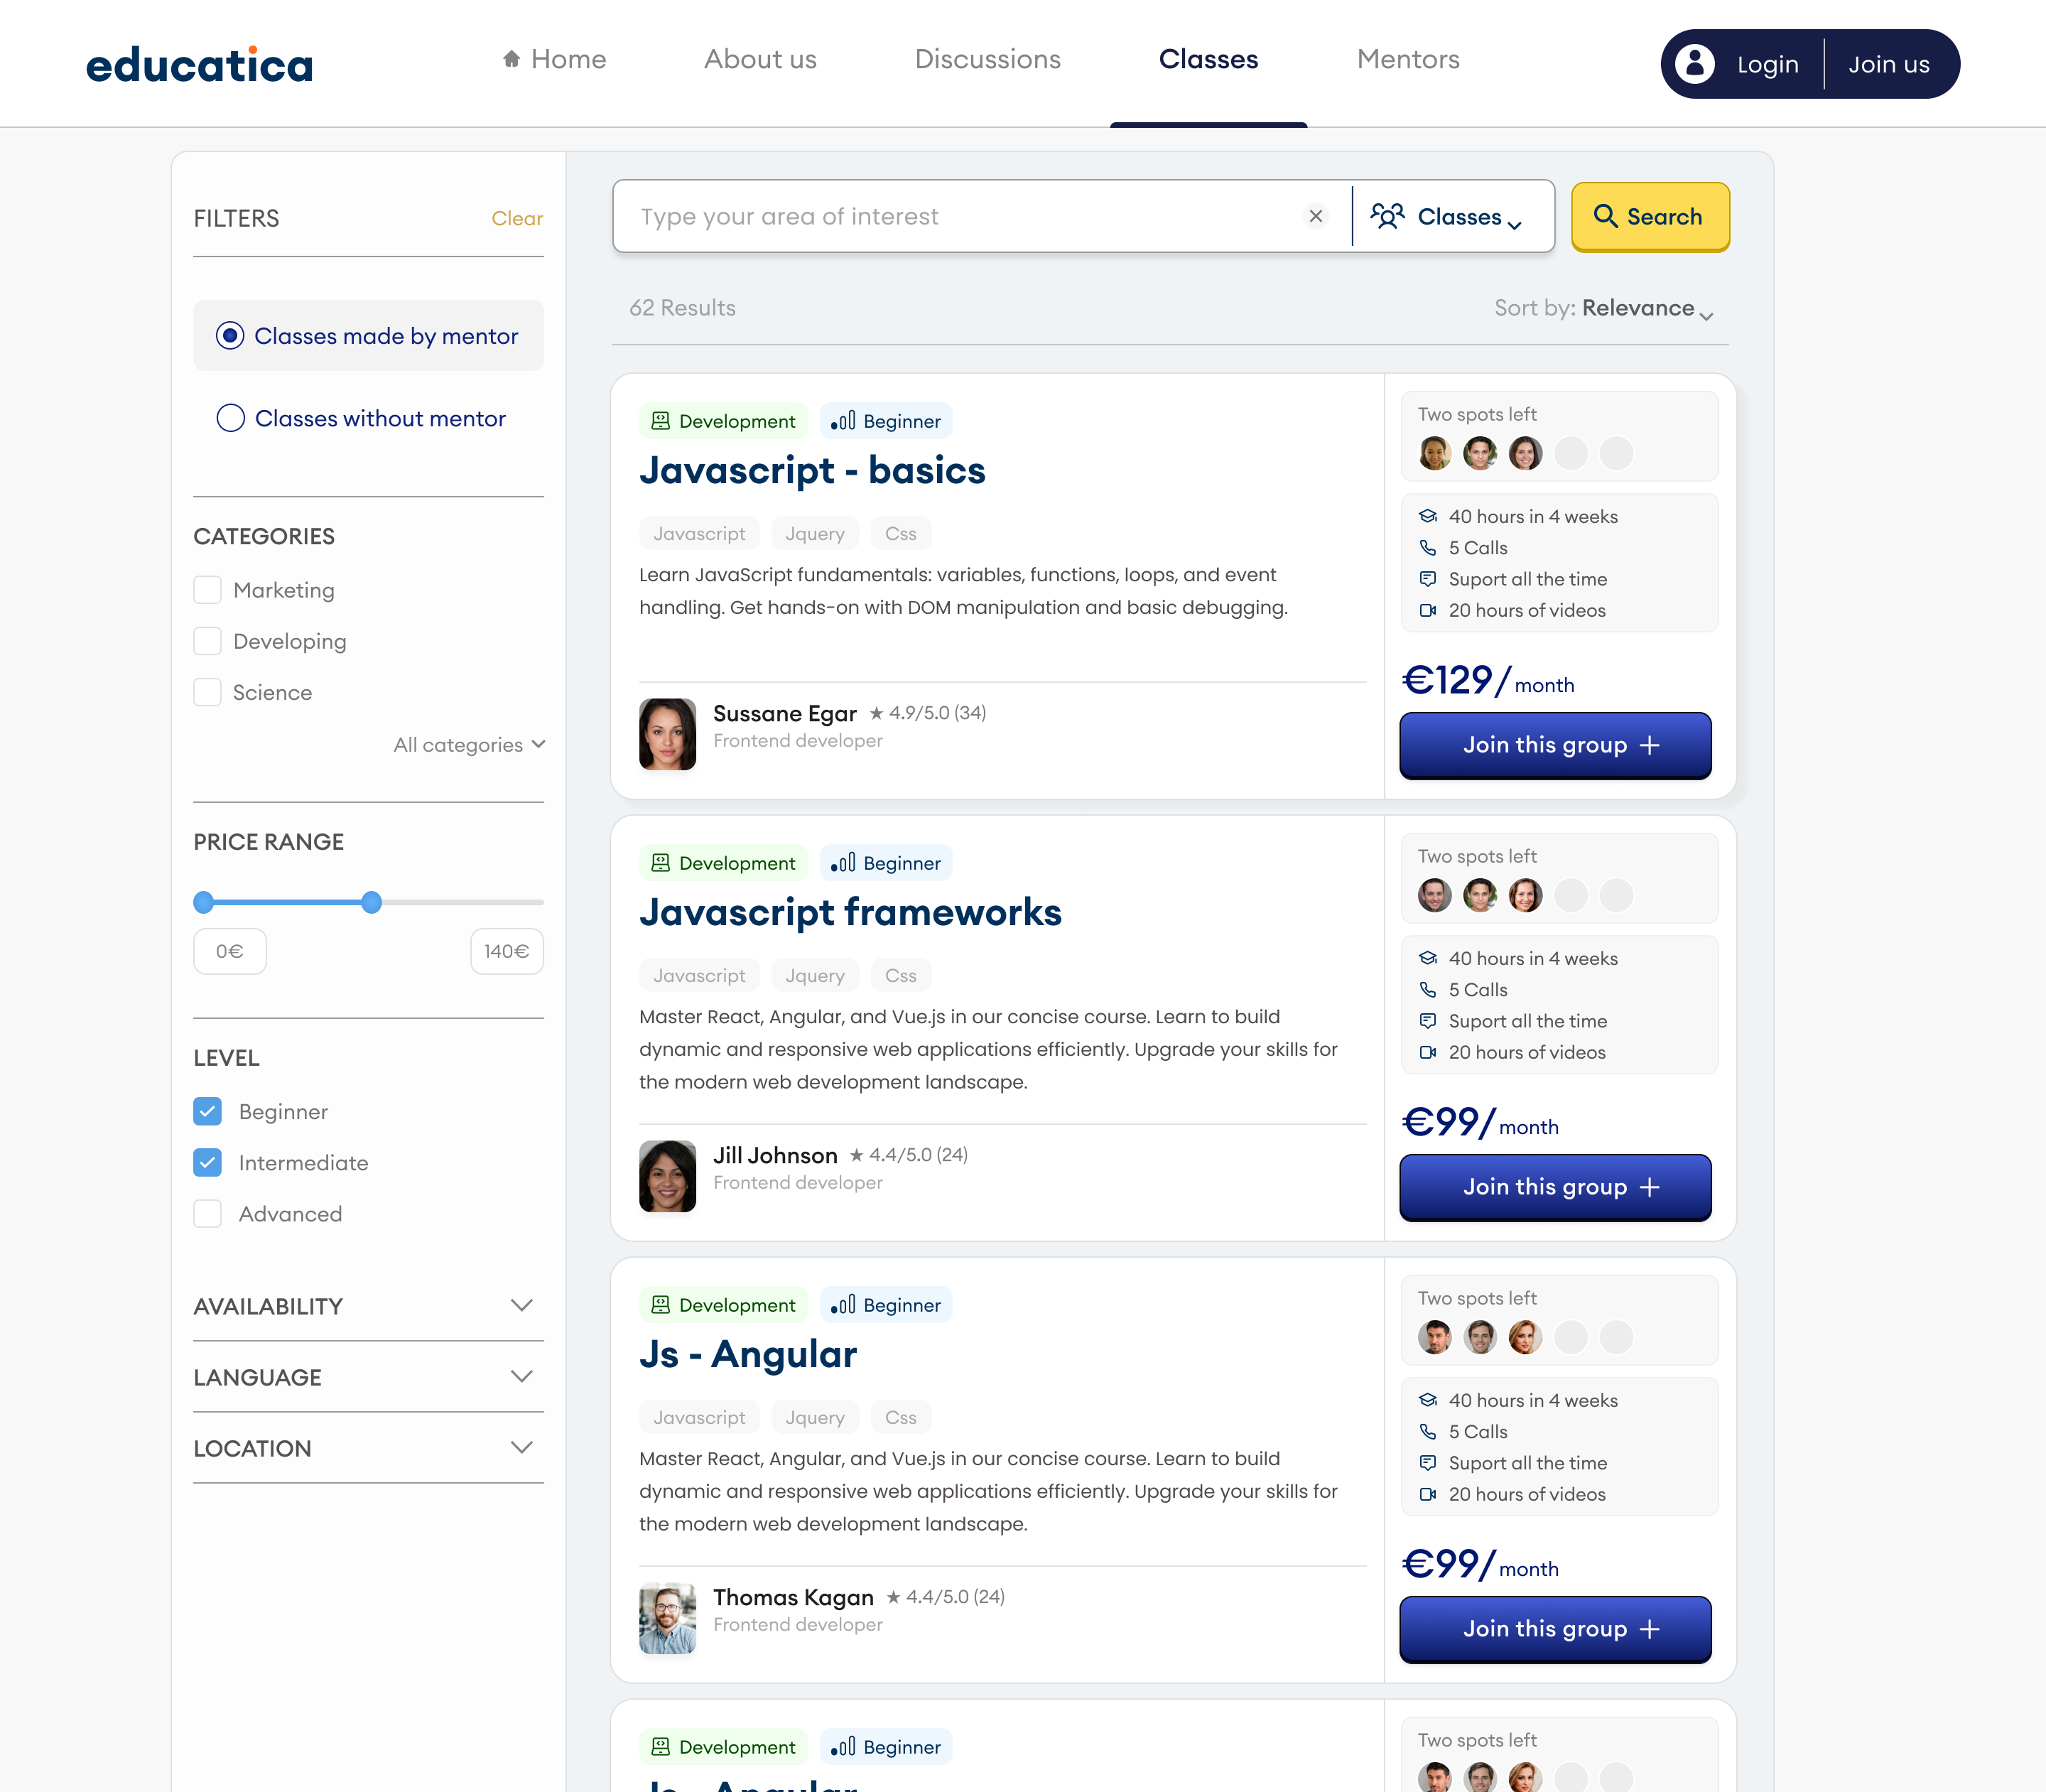Image resolution: width=2046 pixels, height=1792 pixels.
Task: Click the Development tag icon on Javascript basics
Action: (x=660, y=421)
